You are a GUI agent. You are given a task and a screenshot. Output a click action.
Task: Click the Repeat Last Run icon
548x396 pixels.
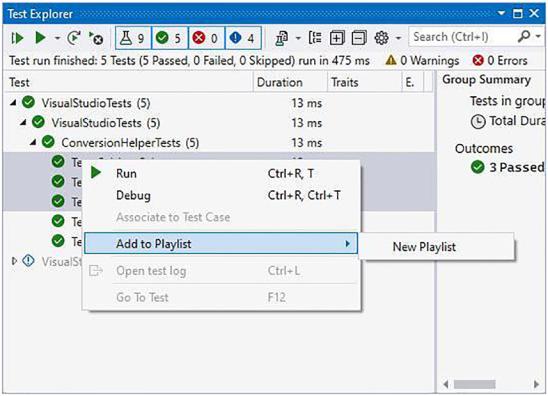click(74, 37)
